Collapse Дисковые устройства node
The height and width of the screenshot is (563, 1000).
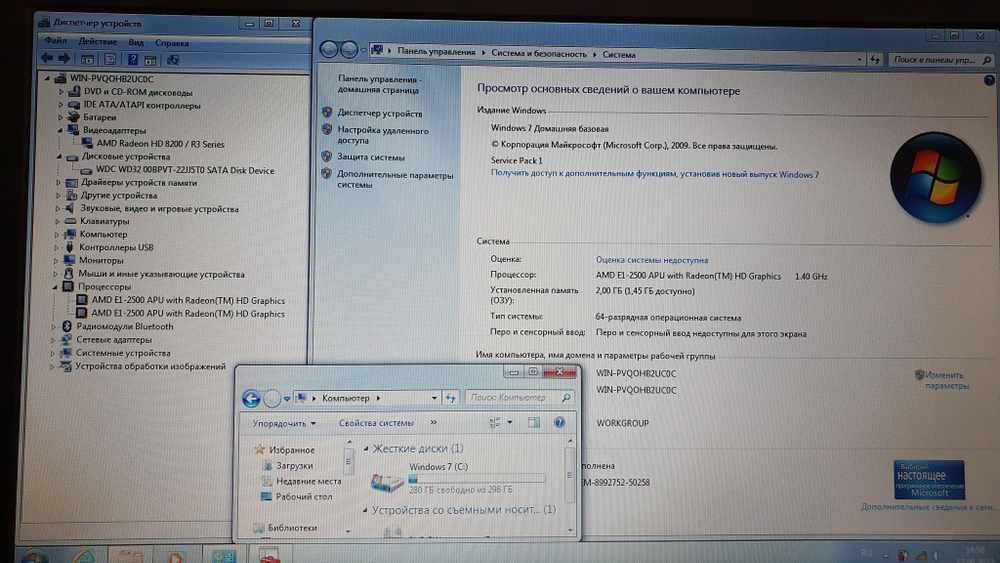pyautogui.click(x=59, y=156)
